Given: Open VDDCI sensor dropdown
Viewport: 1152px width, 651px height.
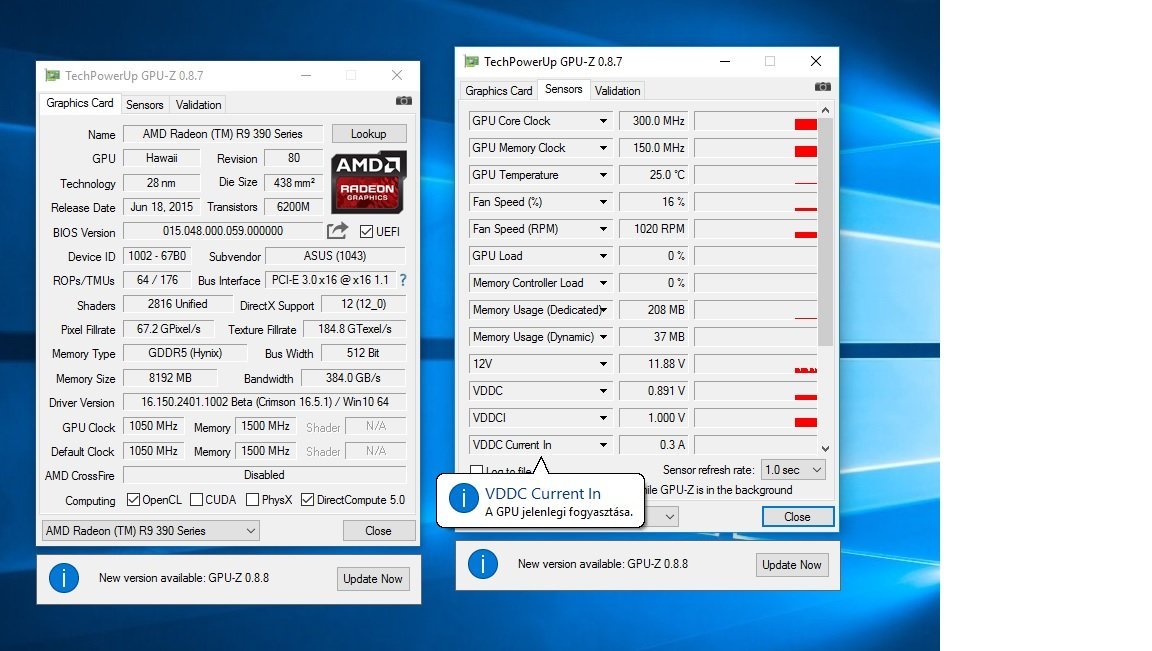Looking at the screenshot, I should 603,417.
